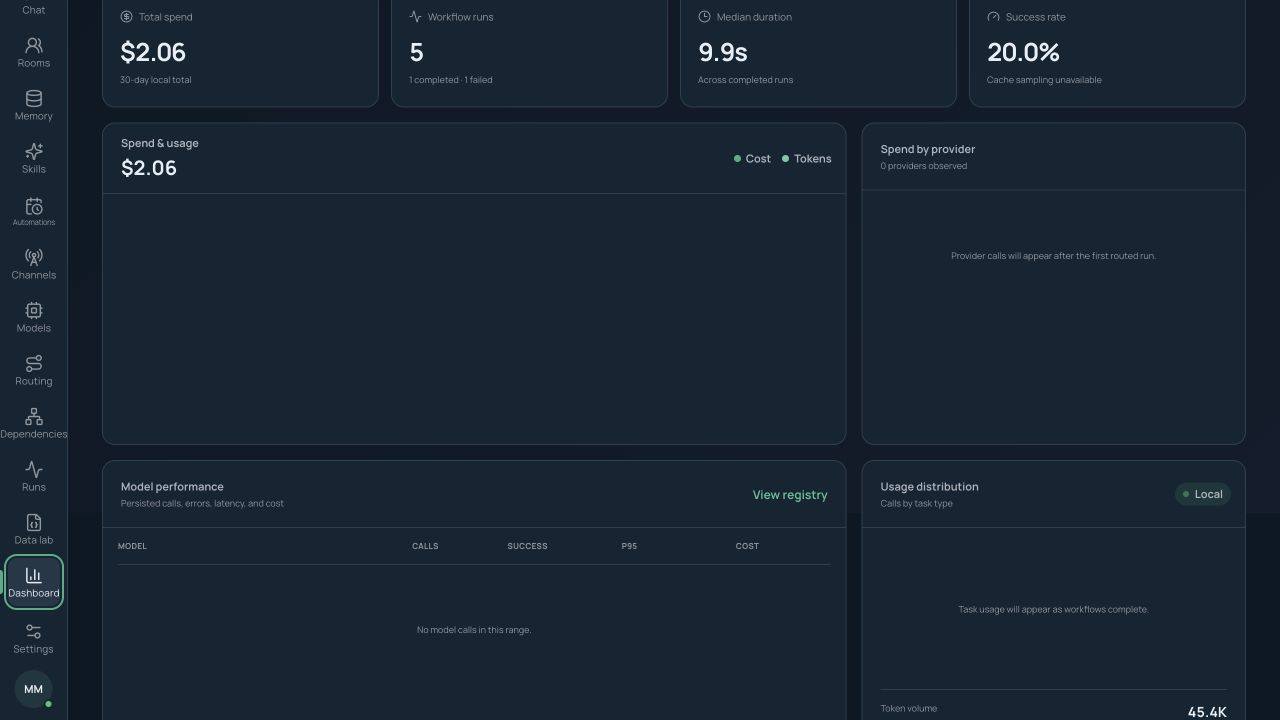Sort by the P95 column header
1280x720 pixels.
(x=629, y=546)
